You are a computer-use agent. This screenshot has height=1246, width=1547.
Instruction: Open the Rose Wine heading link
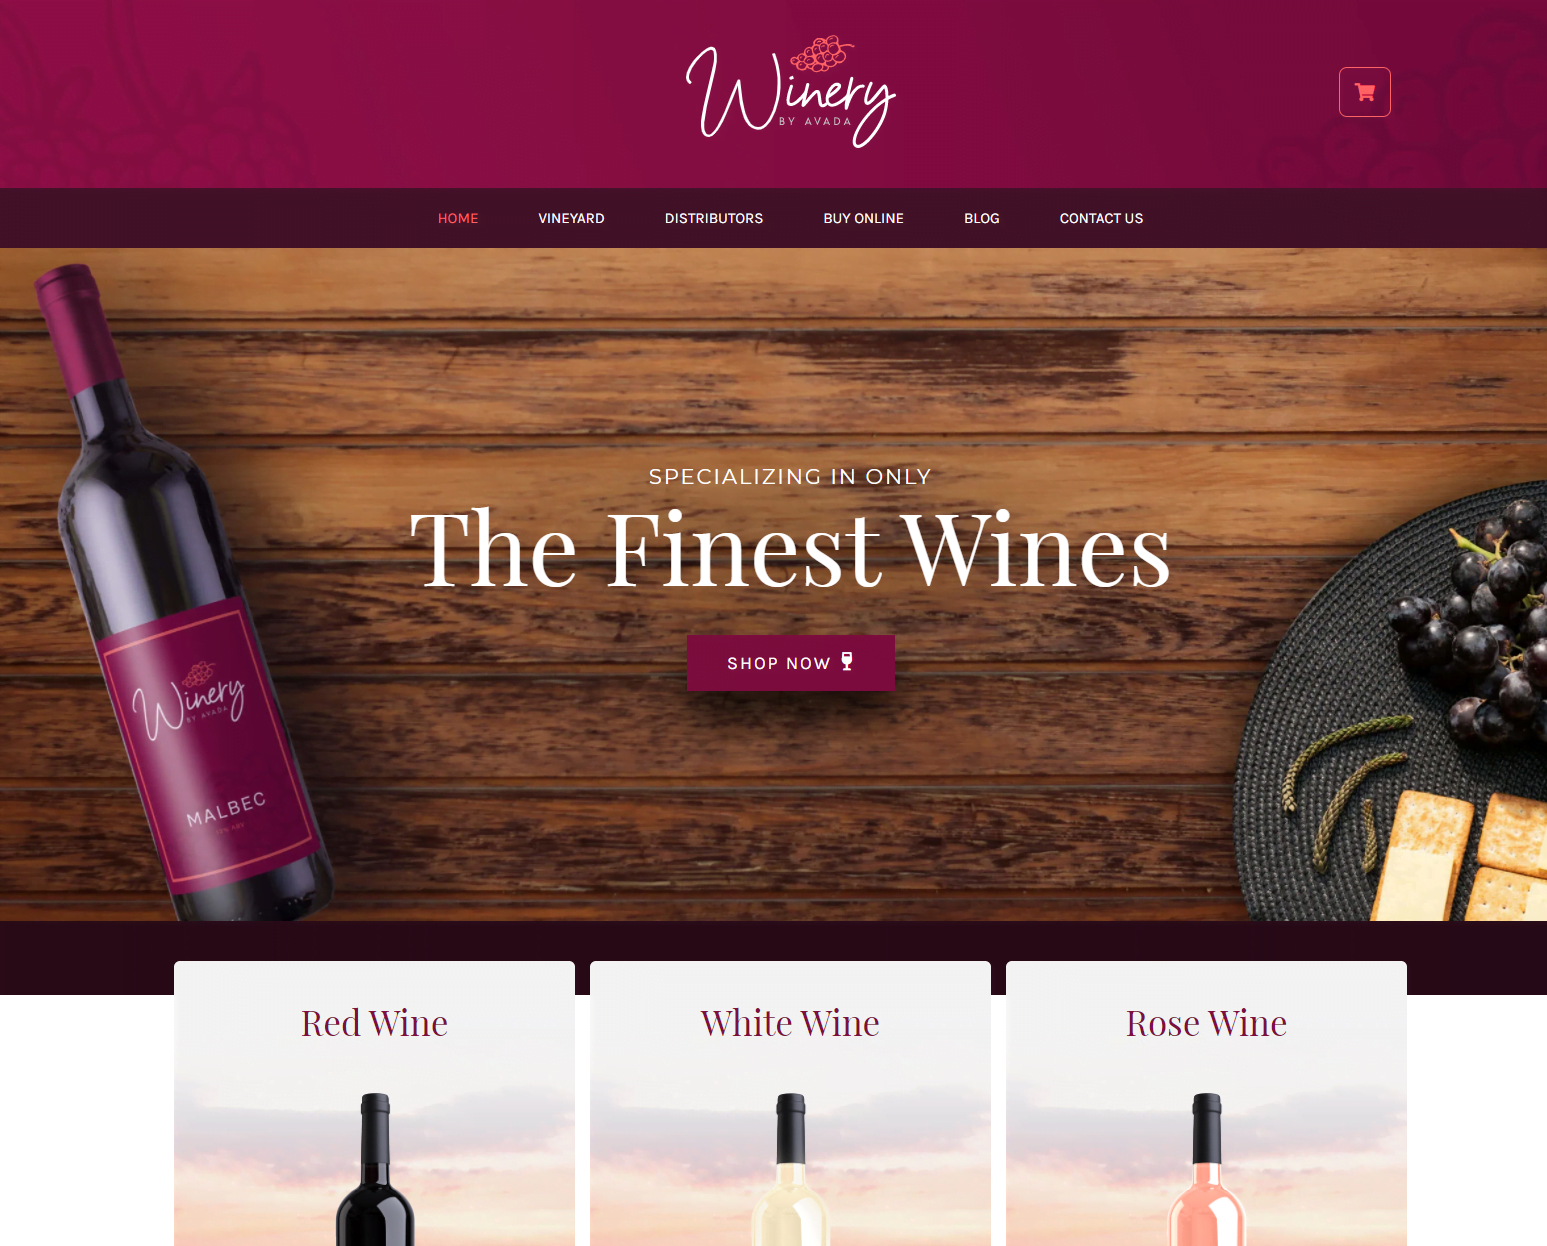click(1206, 1023)
